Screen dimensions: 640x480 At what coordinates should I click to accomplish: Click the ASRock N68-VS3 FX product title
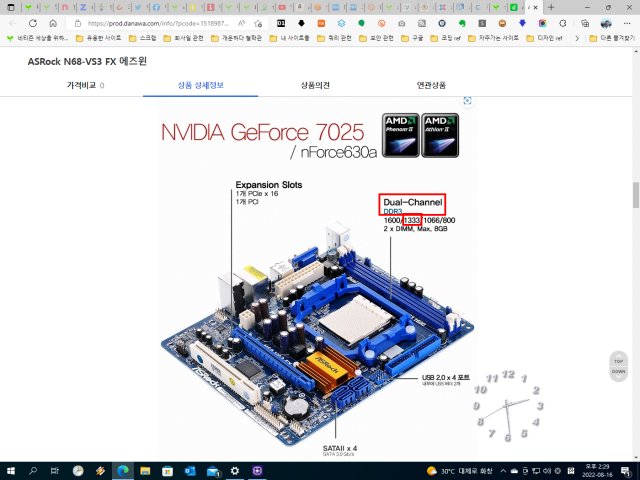tap(87, 62)
